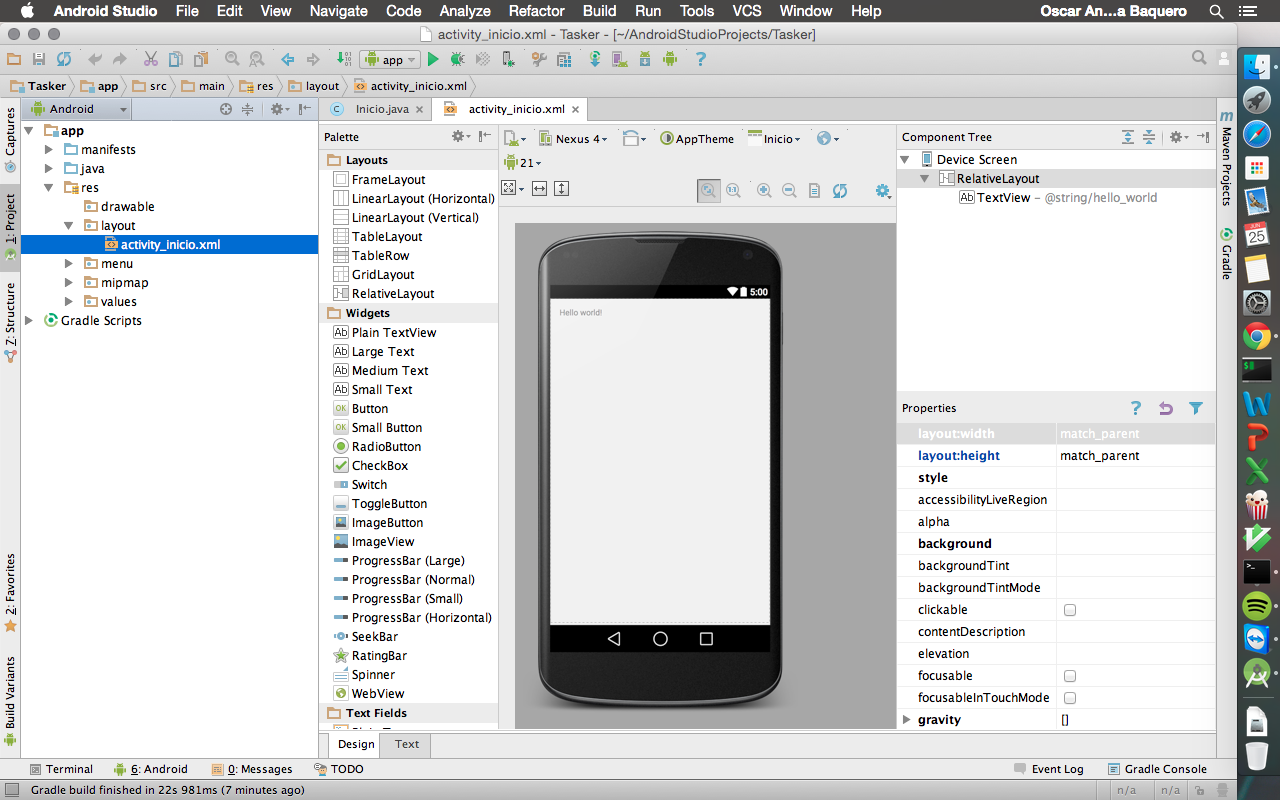Expand the gravity property

[x=907, y=720]
